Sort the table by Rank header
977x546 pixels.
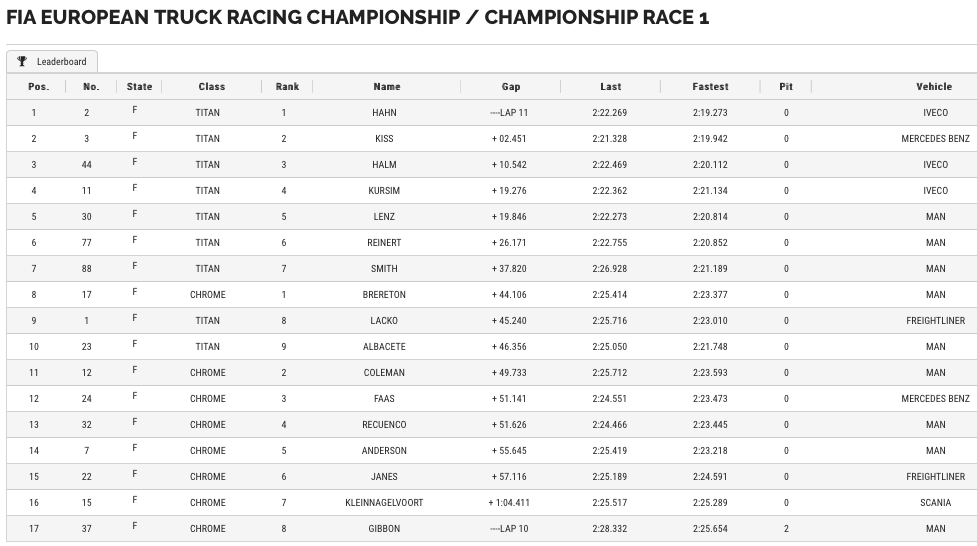pyautogui.click(x=287, y=87)
